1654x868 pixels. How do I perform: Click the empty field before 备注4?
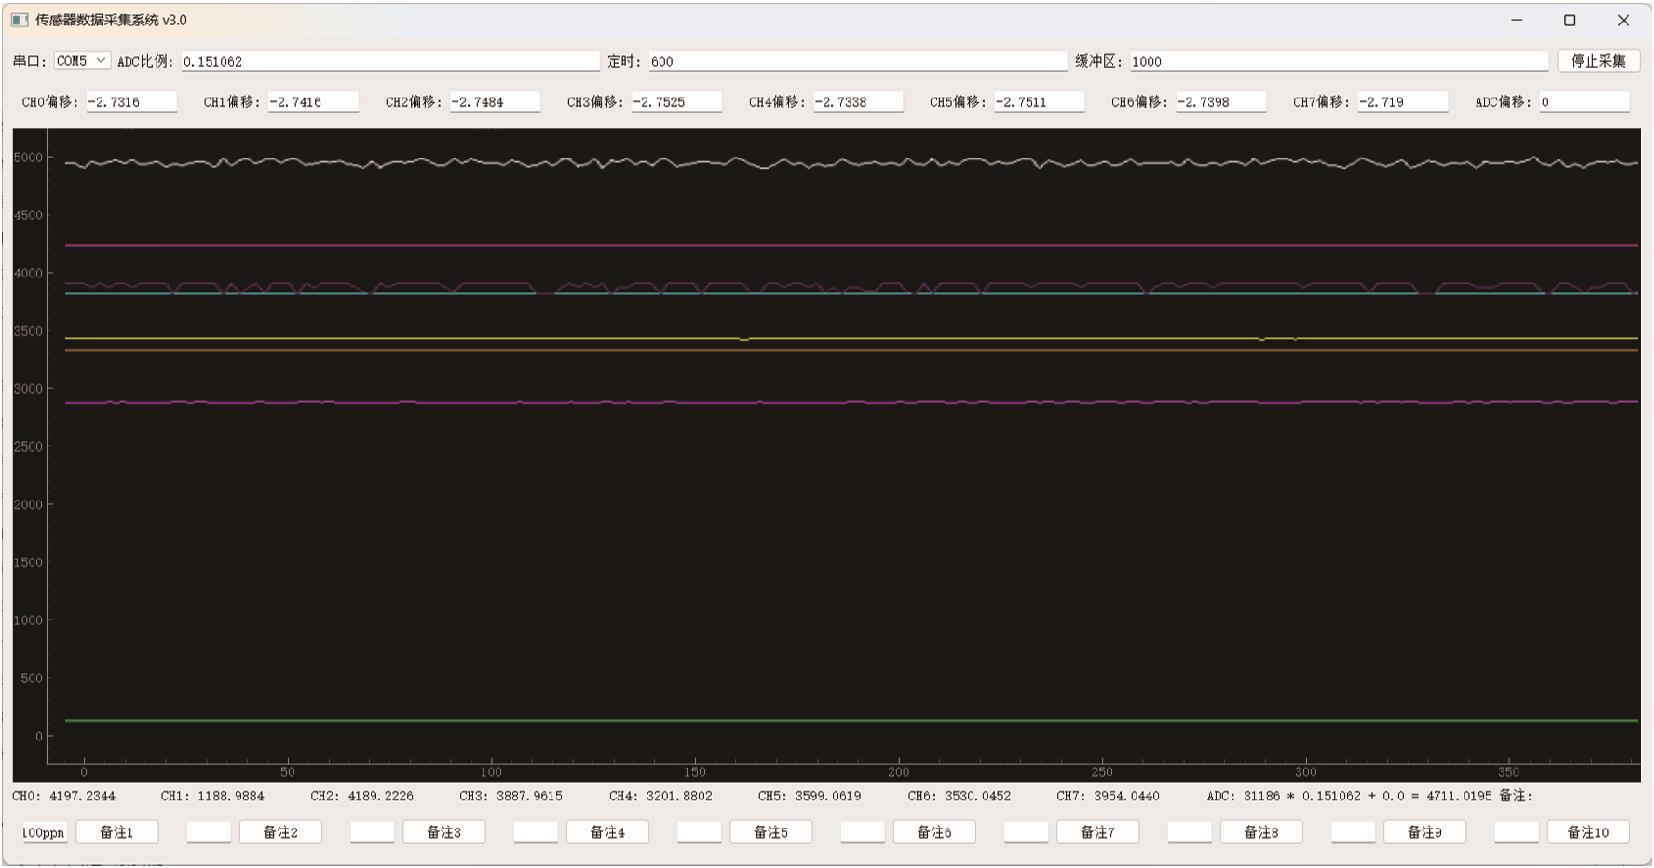point(535,832)
